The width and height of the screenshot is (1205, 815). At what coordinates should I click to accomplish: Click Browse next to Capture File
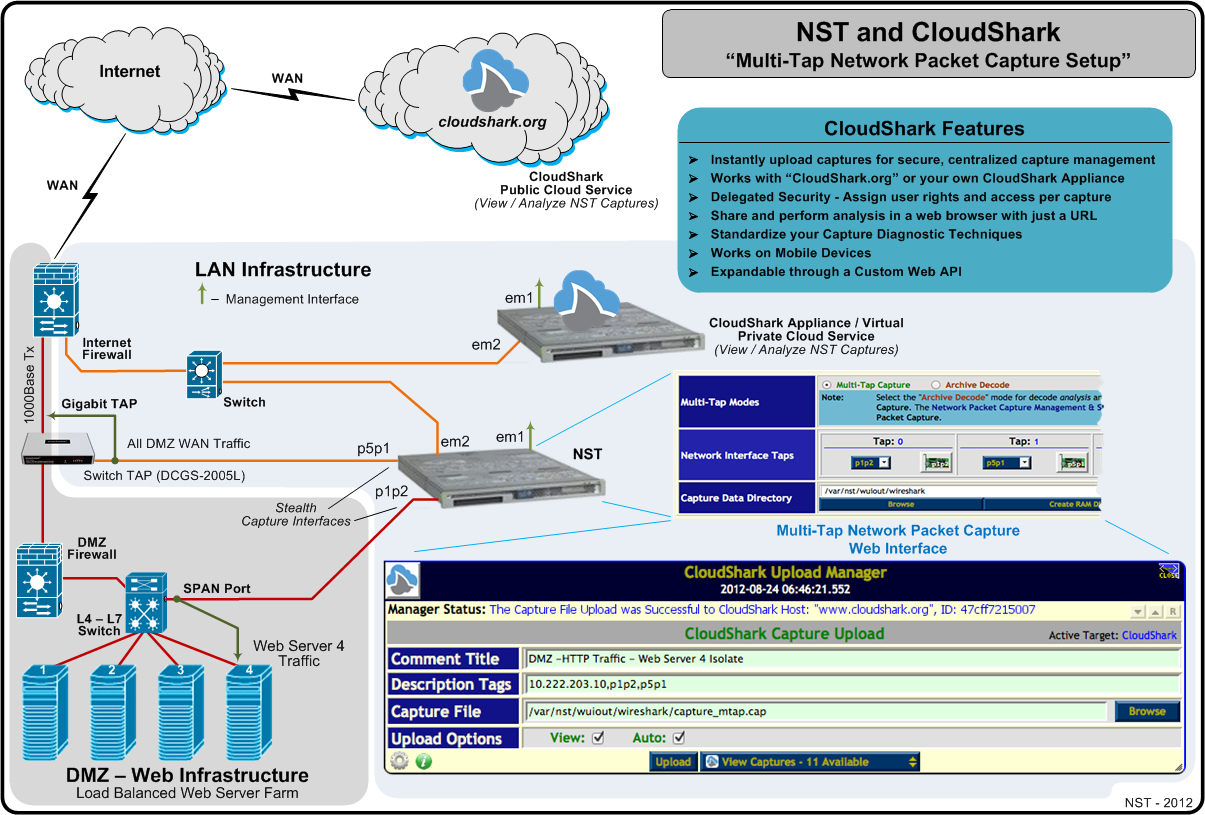pyautogui.click(x=1147, y=711)
